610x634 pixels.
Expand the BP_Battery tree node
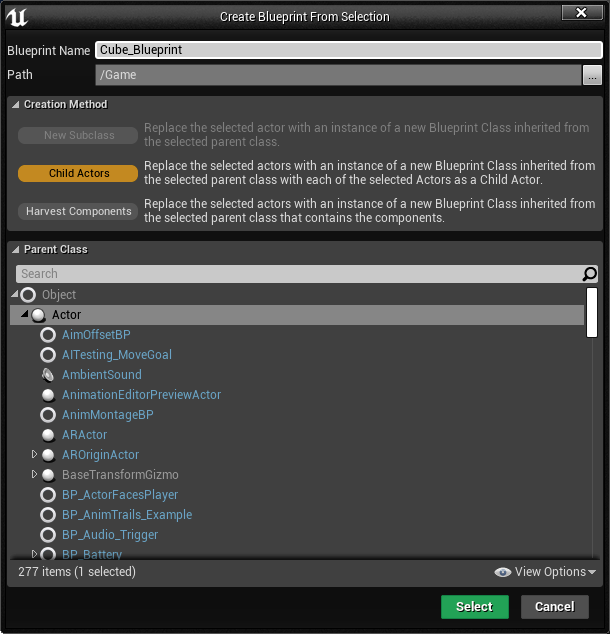[x=34, y=554]
